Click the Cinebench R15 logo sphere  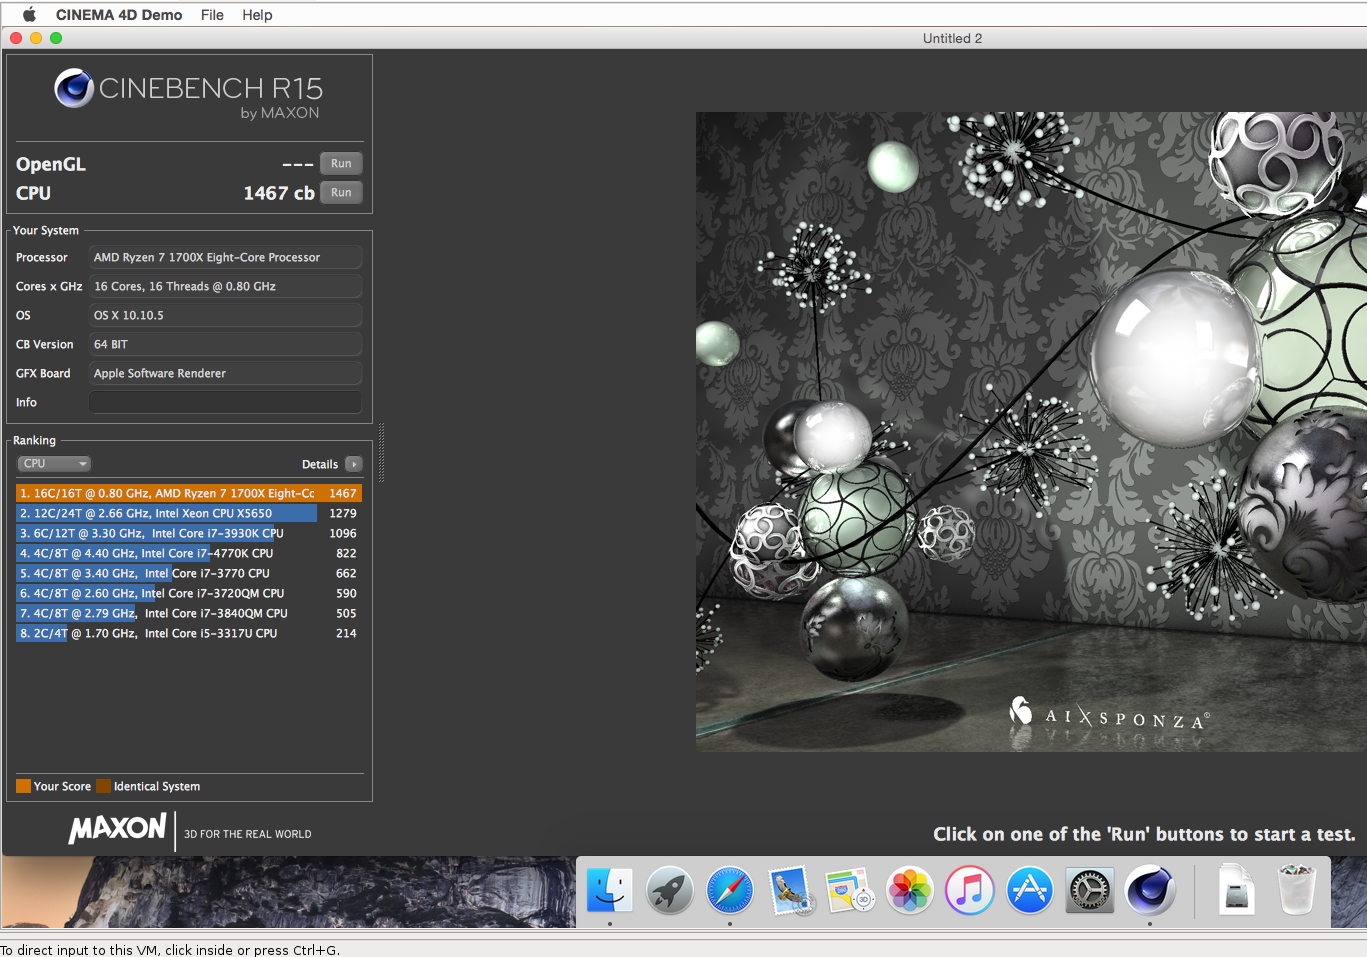[74, 88]
